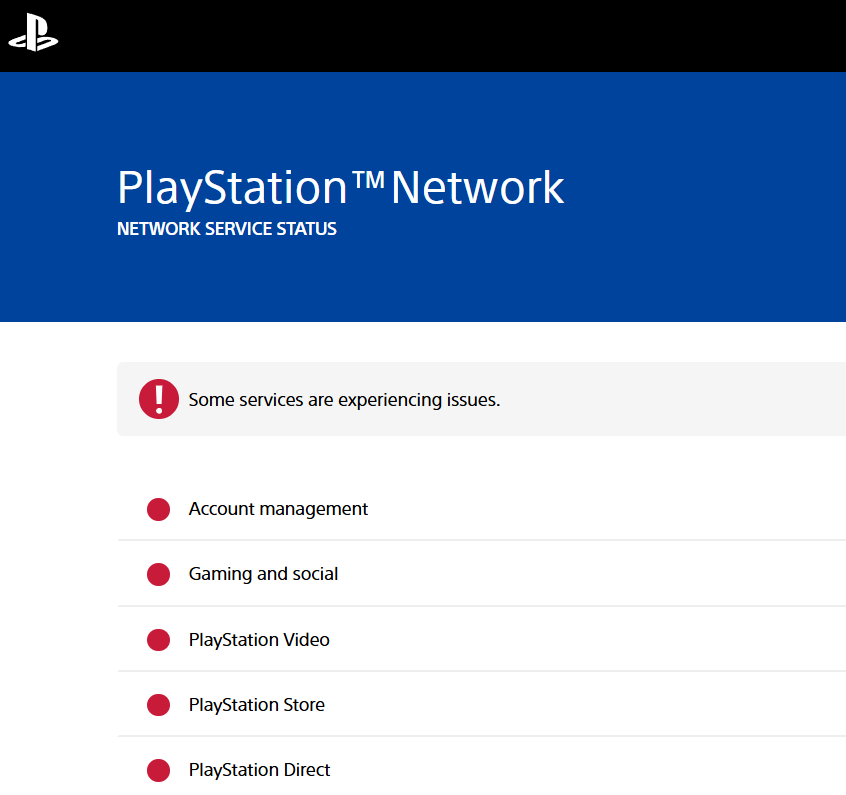Click red status dot beside PlayStation Video
846x795 pixels.
point(158,640)
